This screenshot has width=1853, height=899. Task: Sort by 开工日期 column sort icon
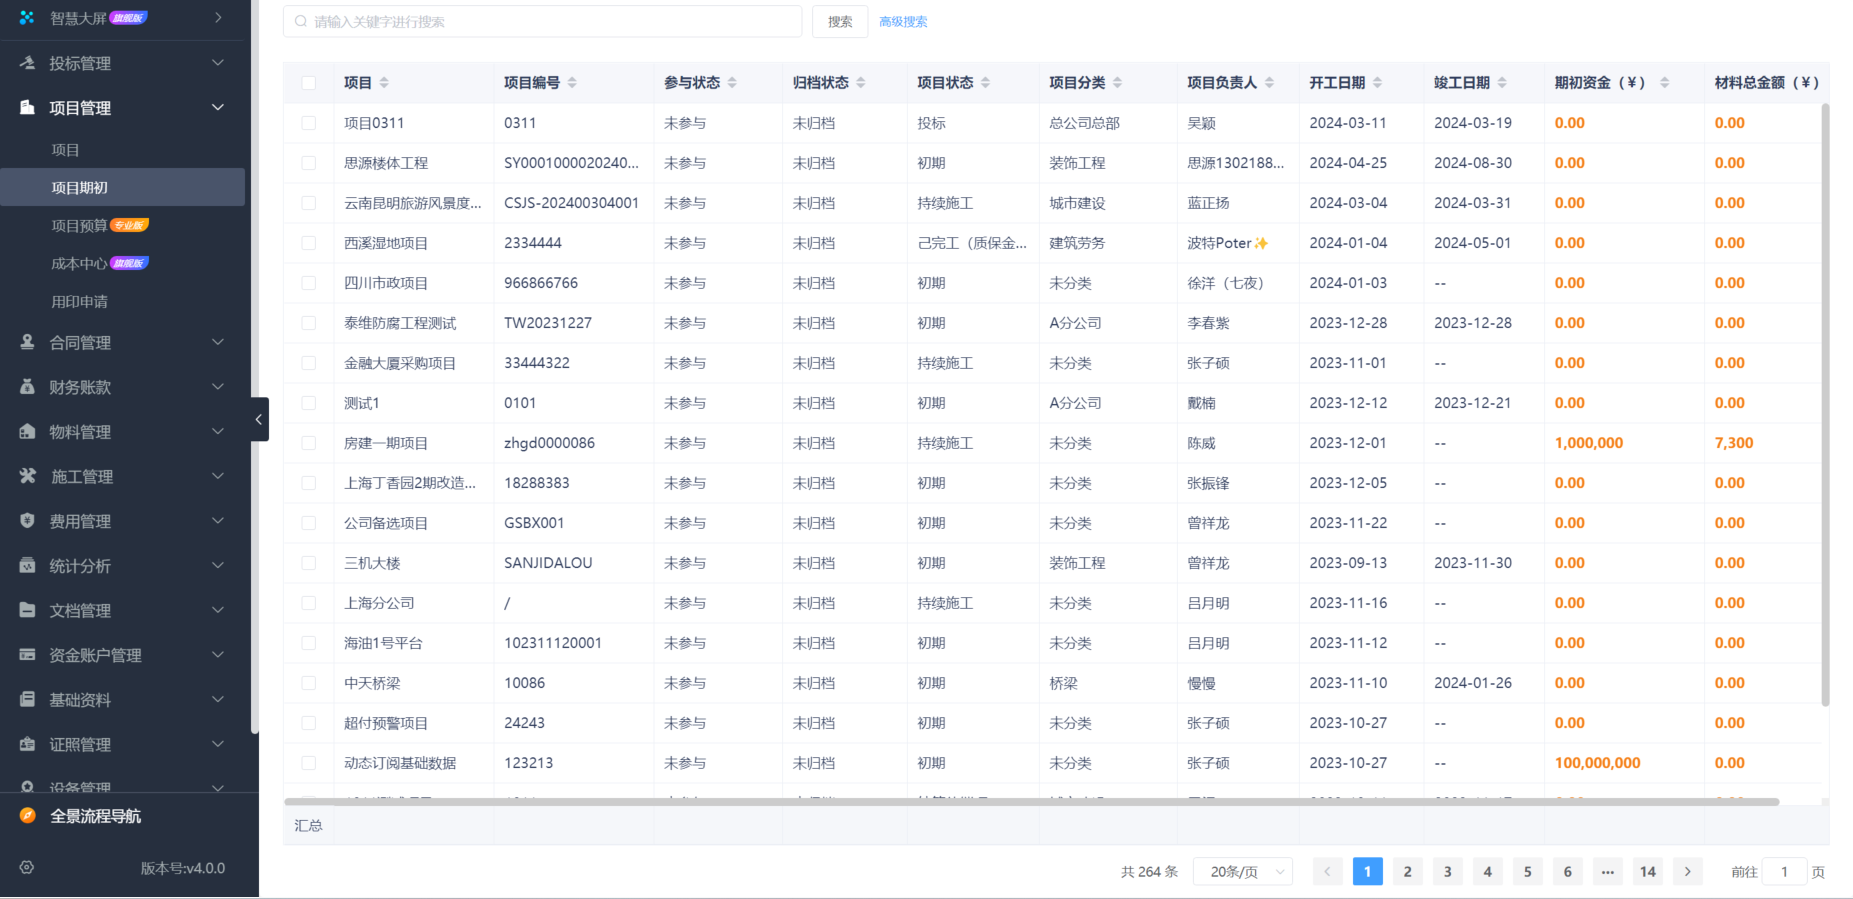pos(1377,83)
